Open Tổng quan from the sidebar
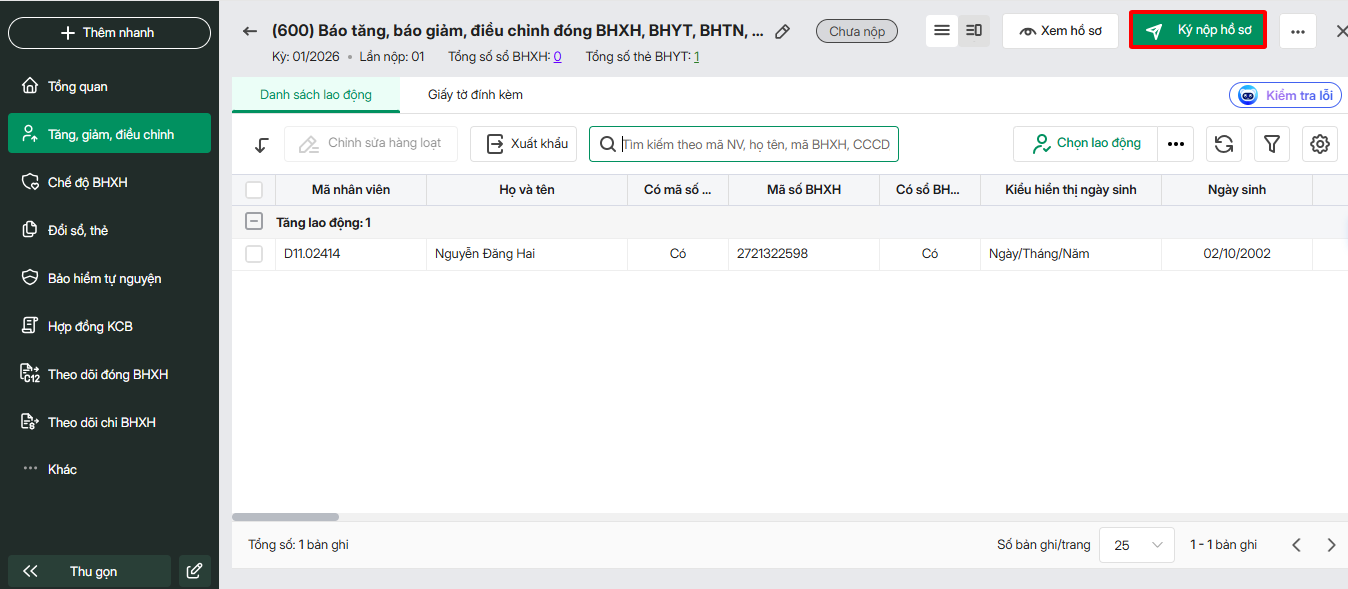The image size is (1348, 589). click(109, 86)
